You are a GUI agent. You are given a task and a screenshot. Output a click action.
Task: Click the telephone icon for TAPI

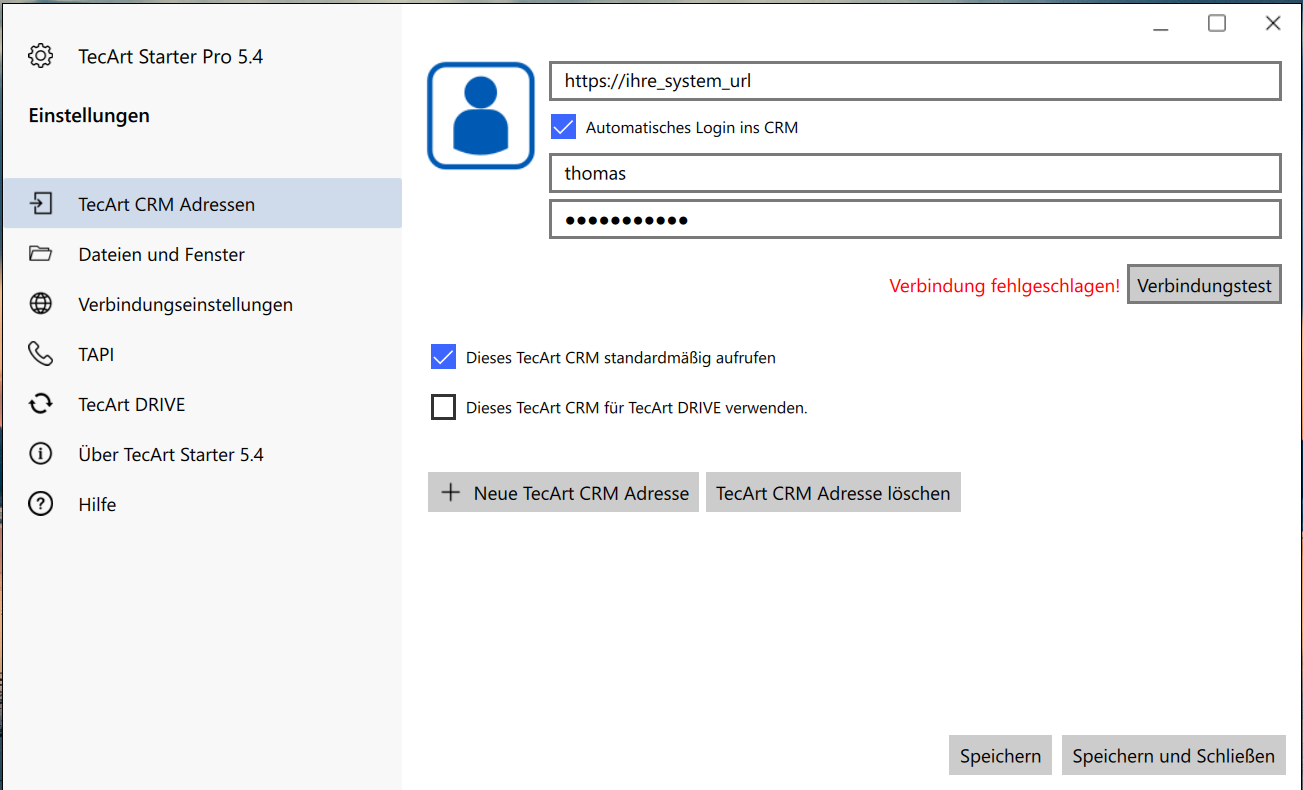pyautogui.click(x=40, y=354)
